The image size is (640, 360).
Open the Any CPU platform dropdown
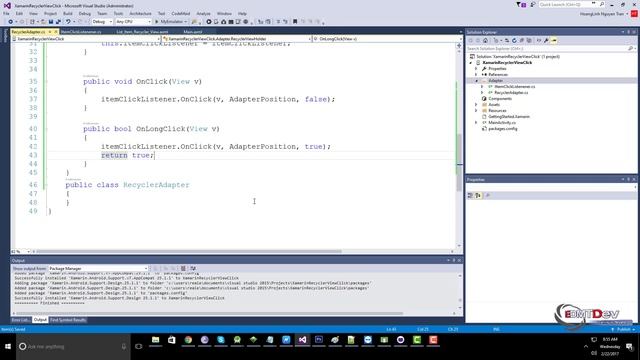click(133, 22)
